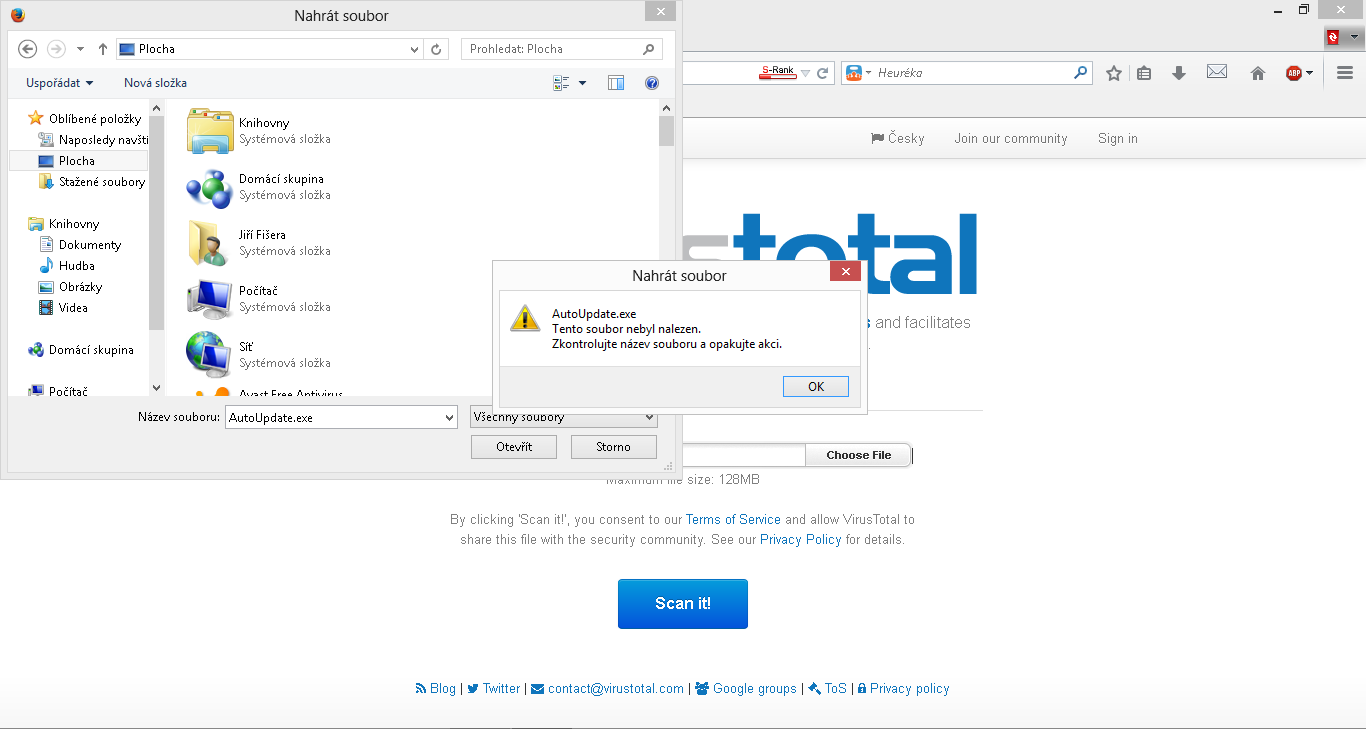Open Dokumenty in the sidebar
Screen dimensions: 1366x729
pyautogui.click(x=80, y=245)
